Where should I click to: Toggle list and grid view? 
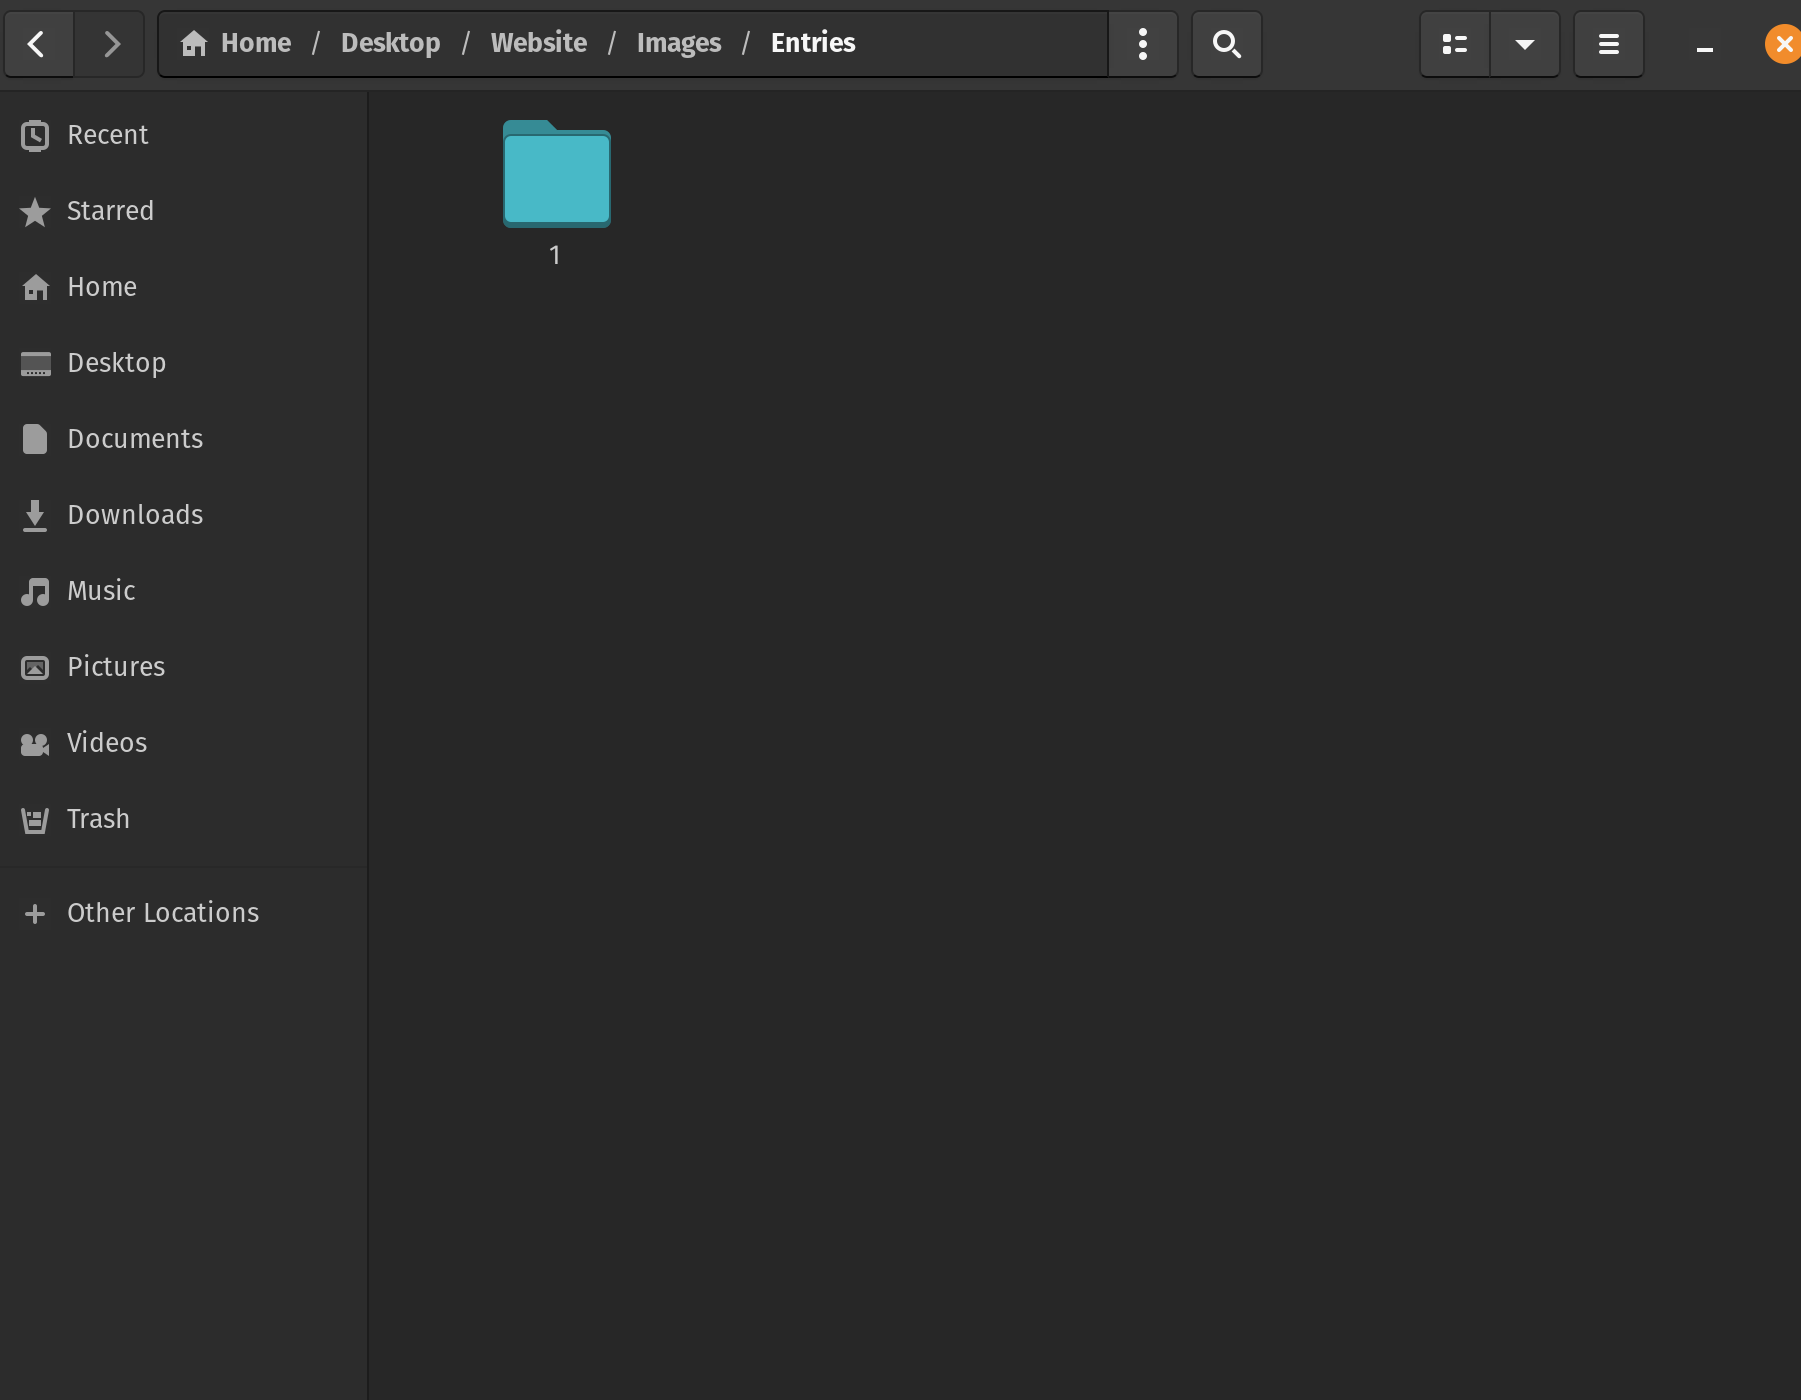(1454, 44)
